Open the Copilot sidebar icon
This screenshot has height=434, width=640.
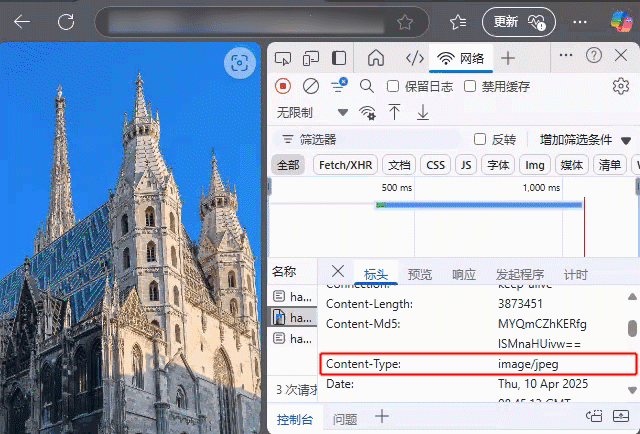[x=621, y=22]
